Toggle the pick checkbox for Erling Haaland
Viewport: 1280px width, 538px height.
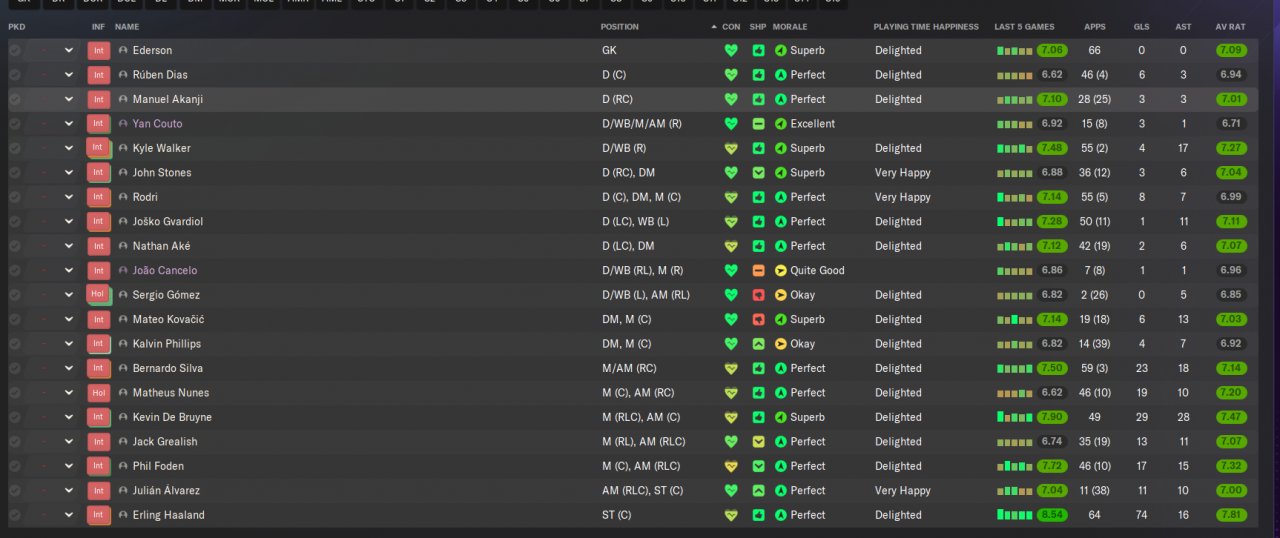pyautogui.click(x=15, y=515)
